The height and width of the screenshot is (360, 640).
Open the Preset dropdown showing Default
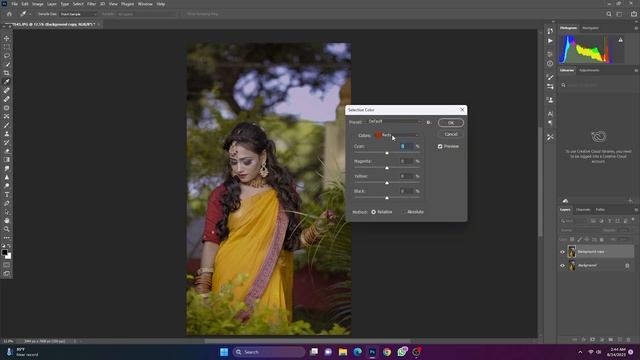click(394, 122)
